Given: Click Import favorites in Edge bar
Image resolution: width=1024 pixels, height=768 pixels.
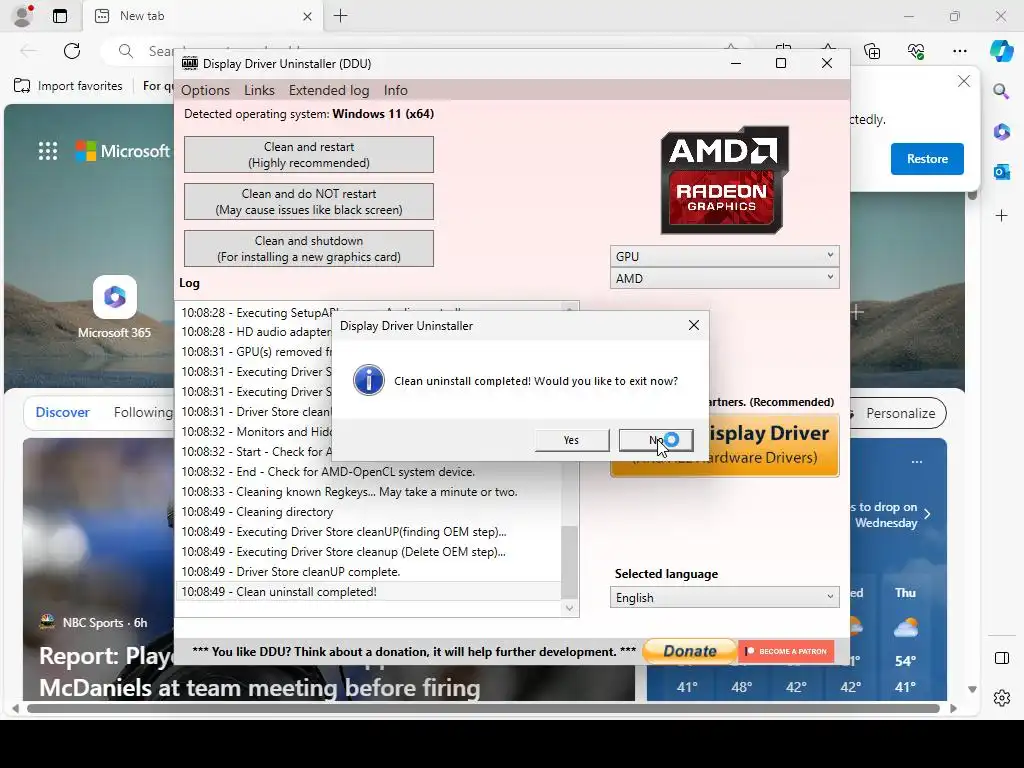Looking at the screenshot, I should [x=69, y=86].
